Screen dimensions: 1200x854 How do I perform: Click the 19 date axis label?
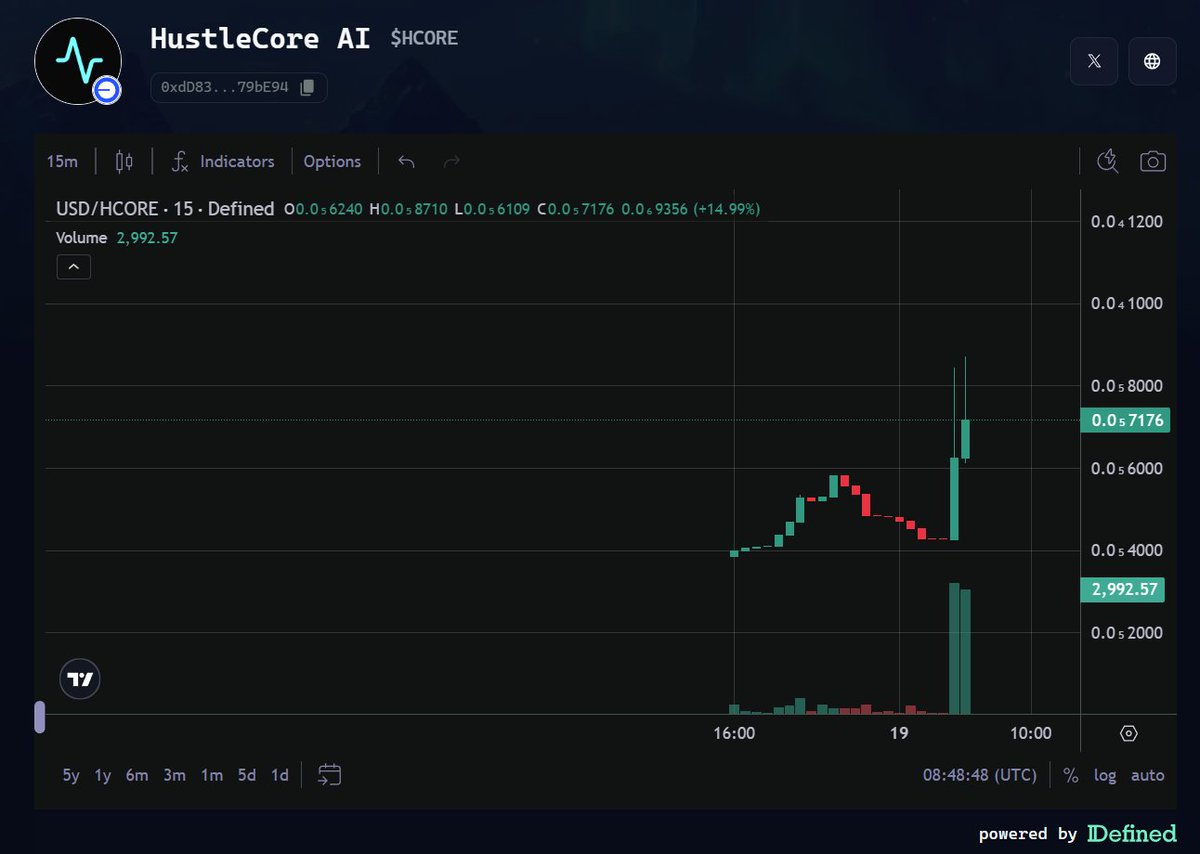tap(899, 733)
